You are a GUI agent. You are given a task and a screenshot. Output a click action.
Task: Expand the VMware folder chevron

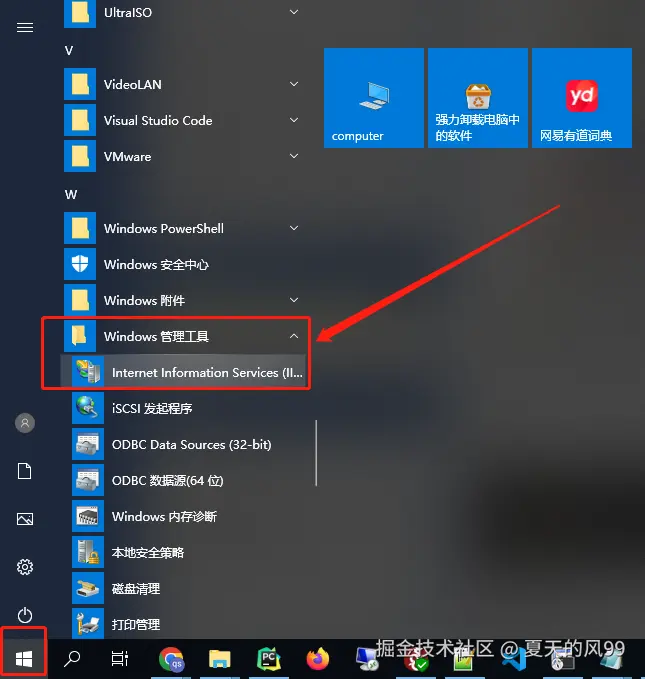tap(294, 156)
